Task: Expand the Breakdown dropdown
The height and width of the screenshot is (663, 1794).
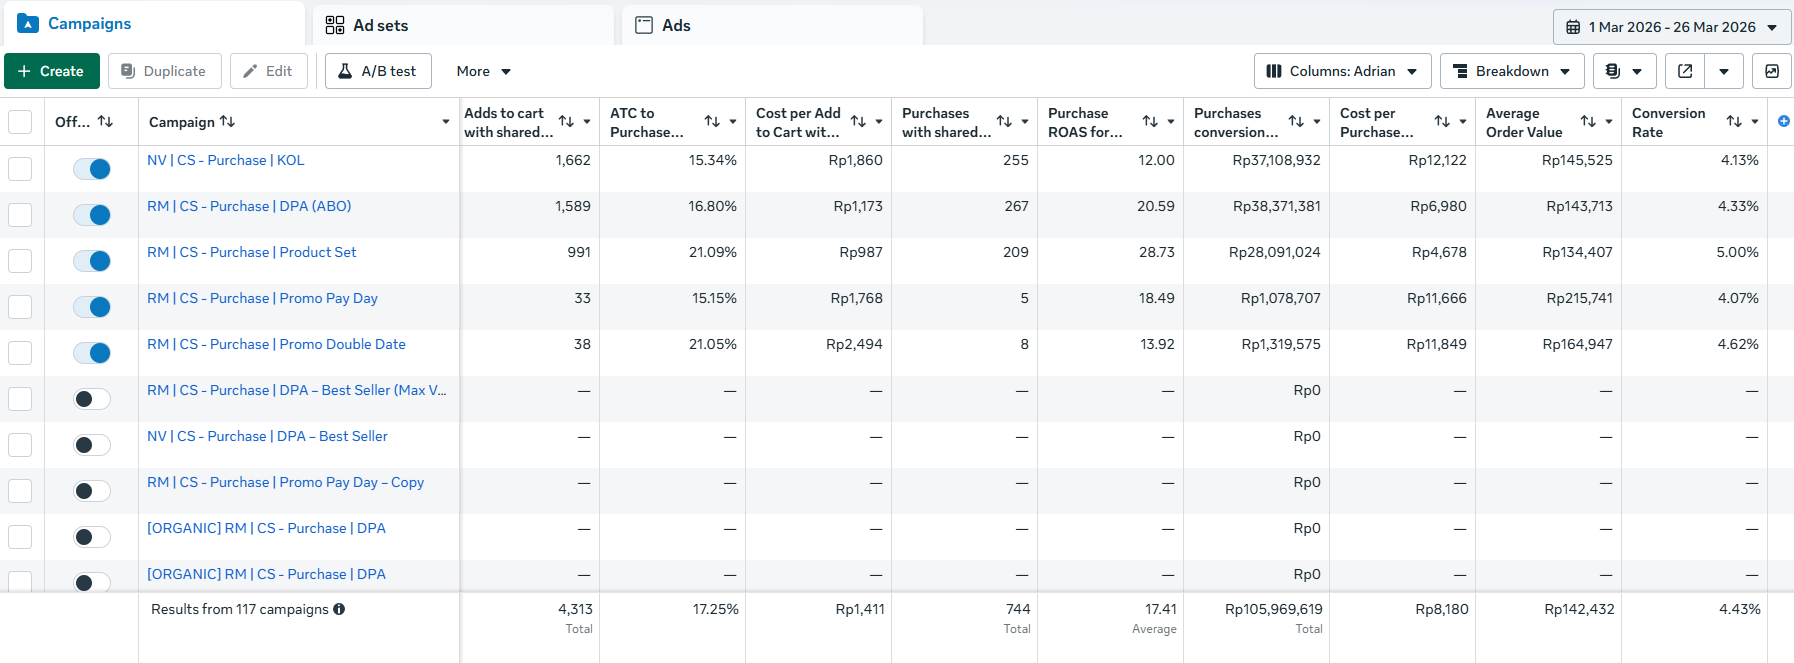Action: 1512,71
